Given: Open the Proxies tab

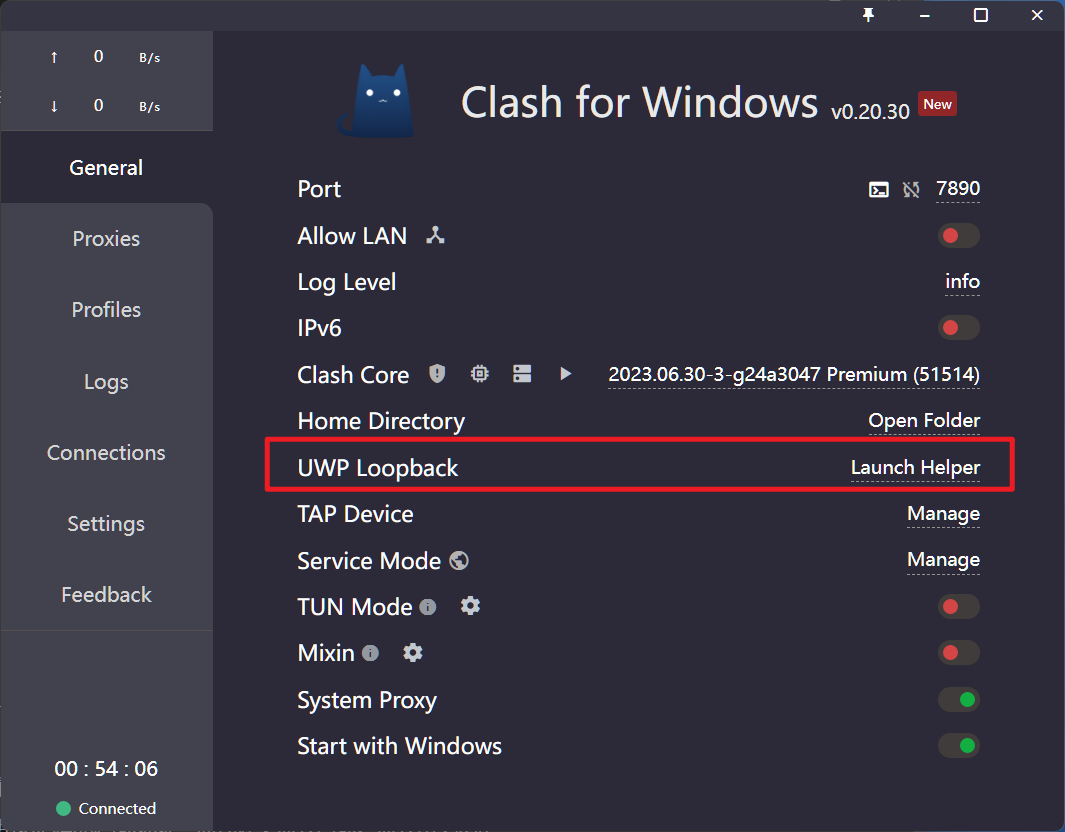Looking at the screenshot, I should (x=106, y=239).
